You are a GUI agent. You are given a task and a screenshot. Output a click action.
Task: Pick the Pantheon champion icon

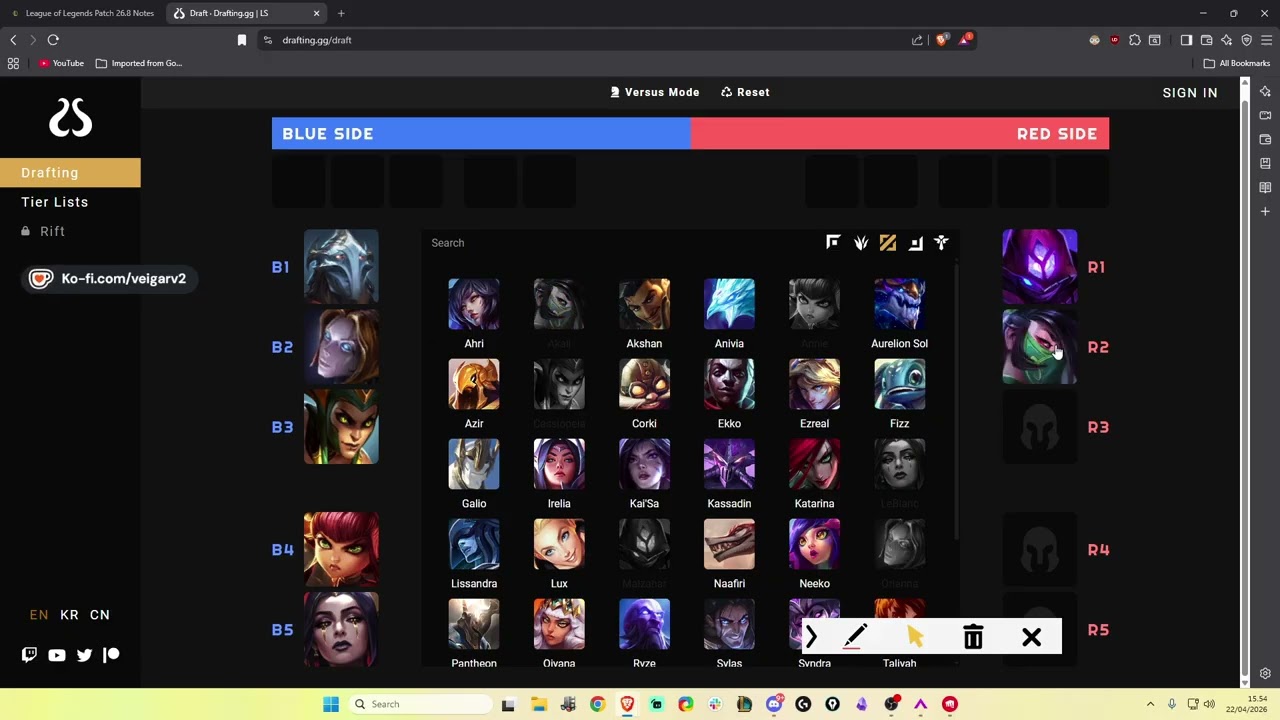coord(474,624)
